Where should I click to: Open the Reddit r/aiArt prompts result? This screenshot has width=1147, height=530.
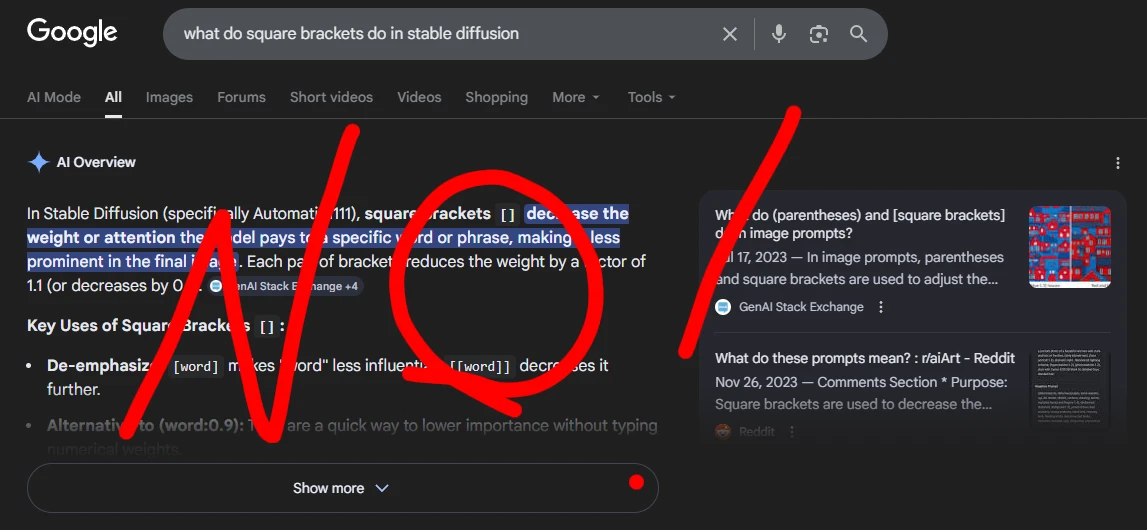[x=865, y=358]
